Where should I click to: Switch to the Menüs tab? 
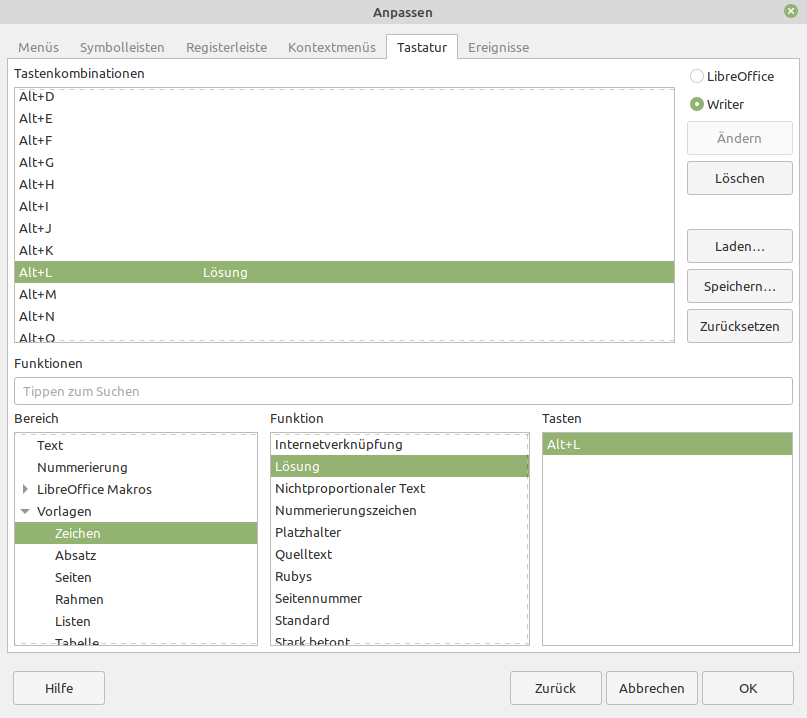38,47
